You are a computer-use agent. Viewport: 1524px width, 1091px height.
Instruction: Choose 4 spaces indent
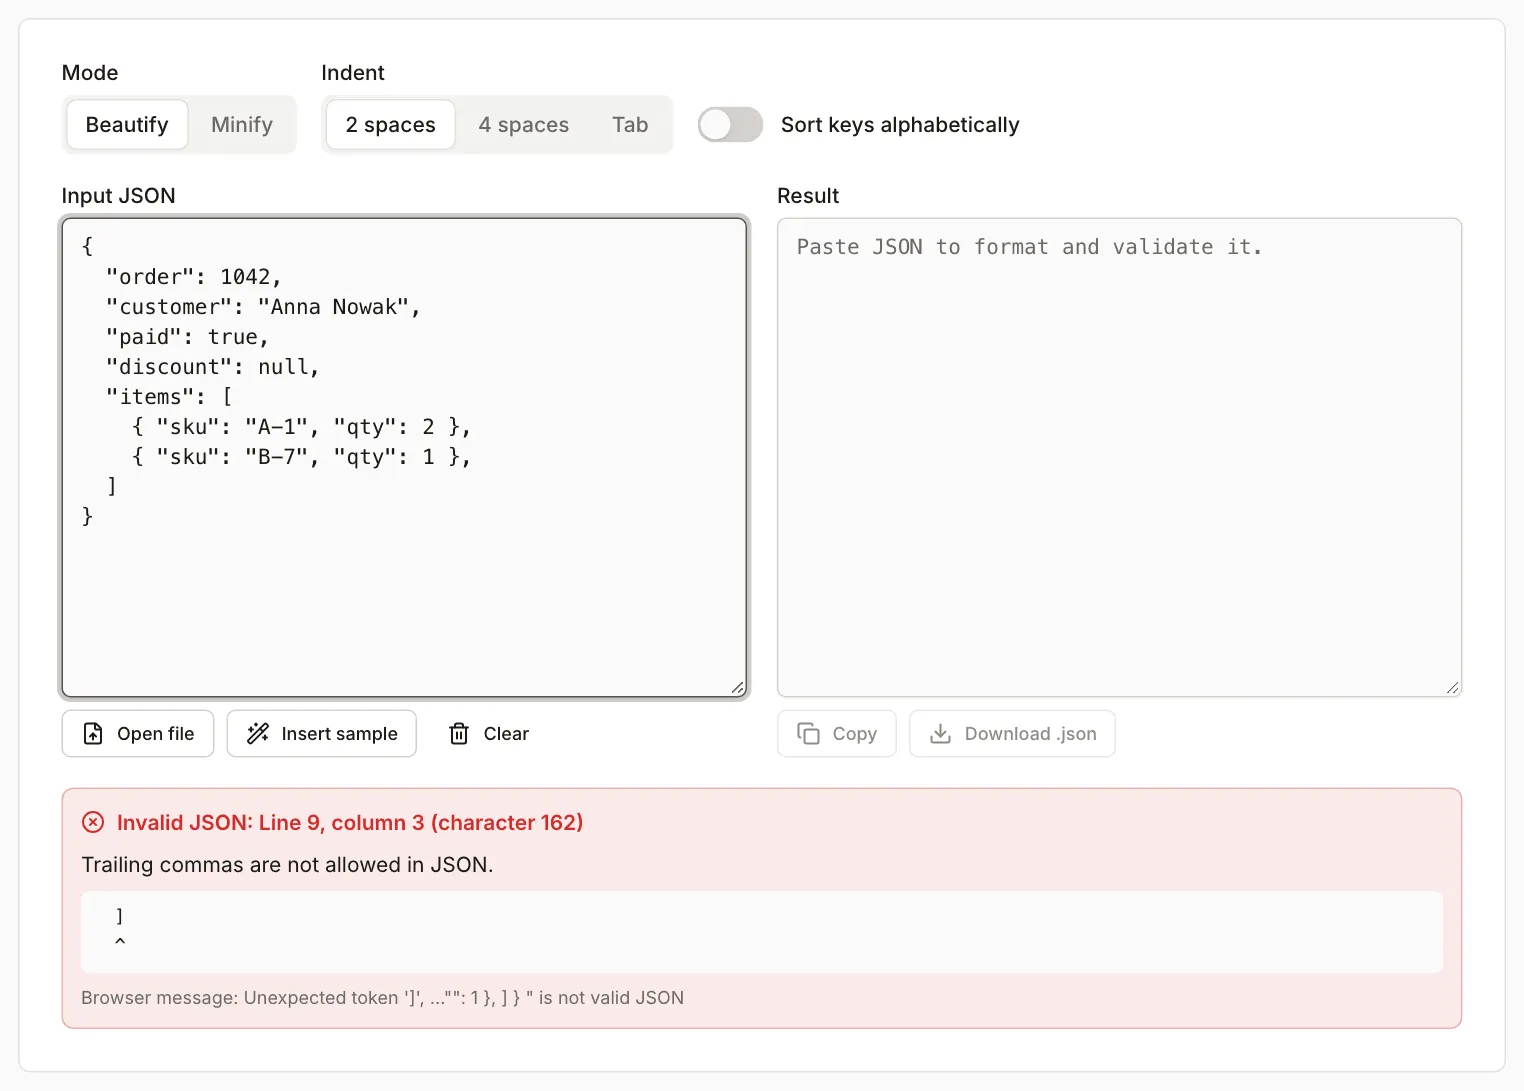click(523, 125)
